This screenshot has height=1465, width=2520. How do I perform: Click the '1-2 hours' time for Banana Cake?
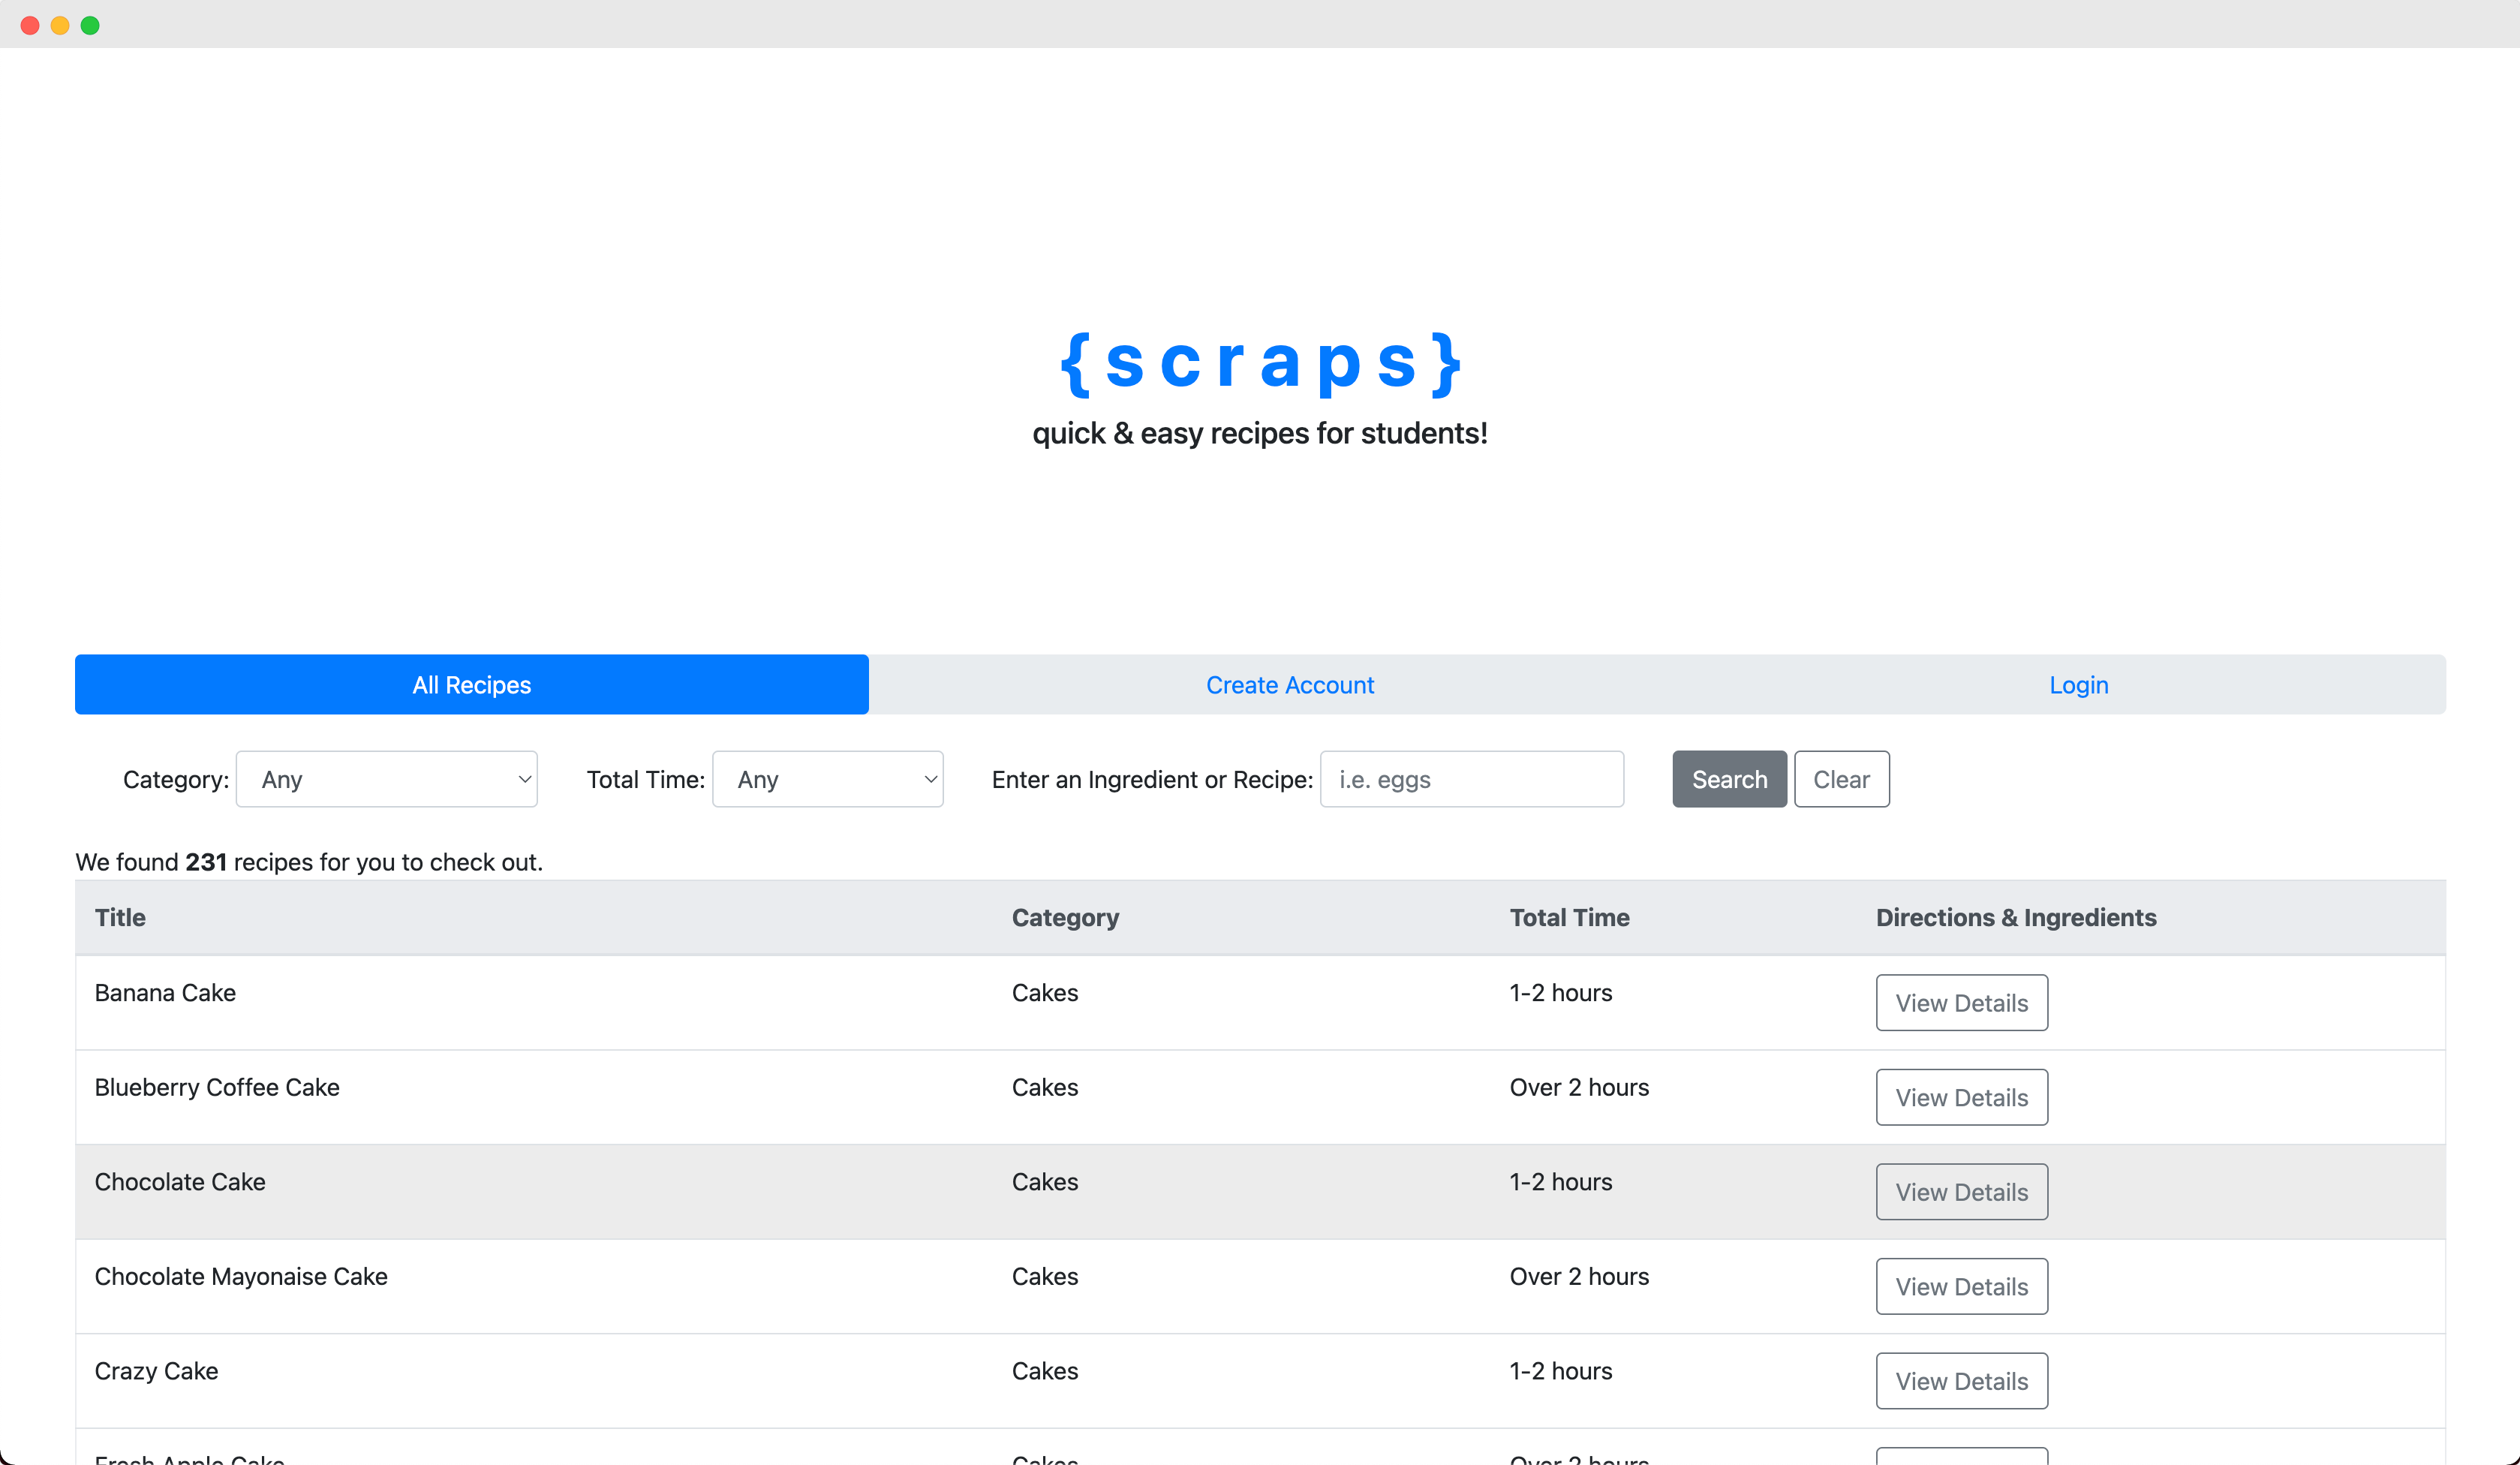point(1560,992)
